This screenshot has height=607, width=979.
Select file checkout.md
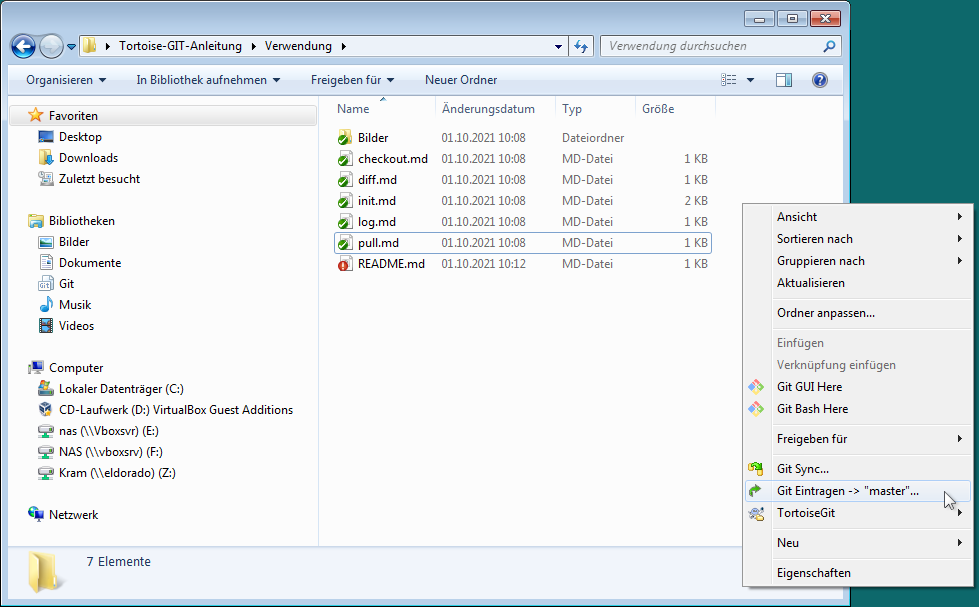coord(393,159)
